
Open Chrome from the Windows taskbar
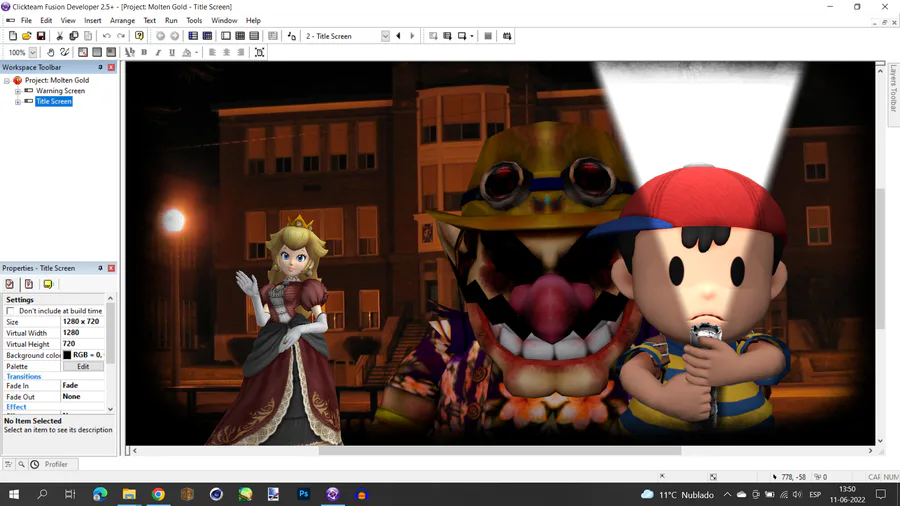click(158, 494)
